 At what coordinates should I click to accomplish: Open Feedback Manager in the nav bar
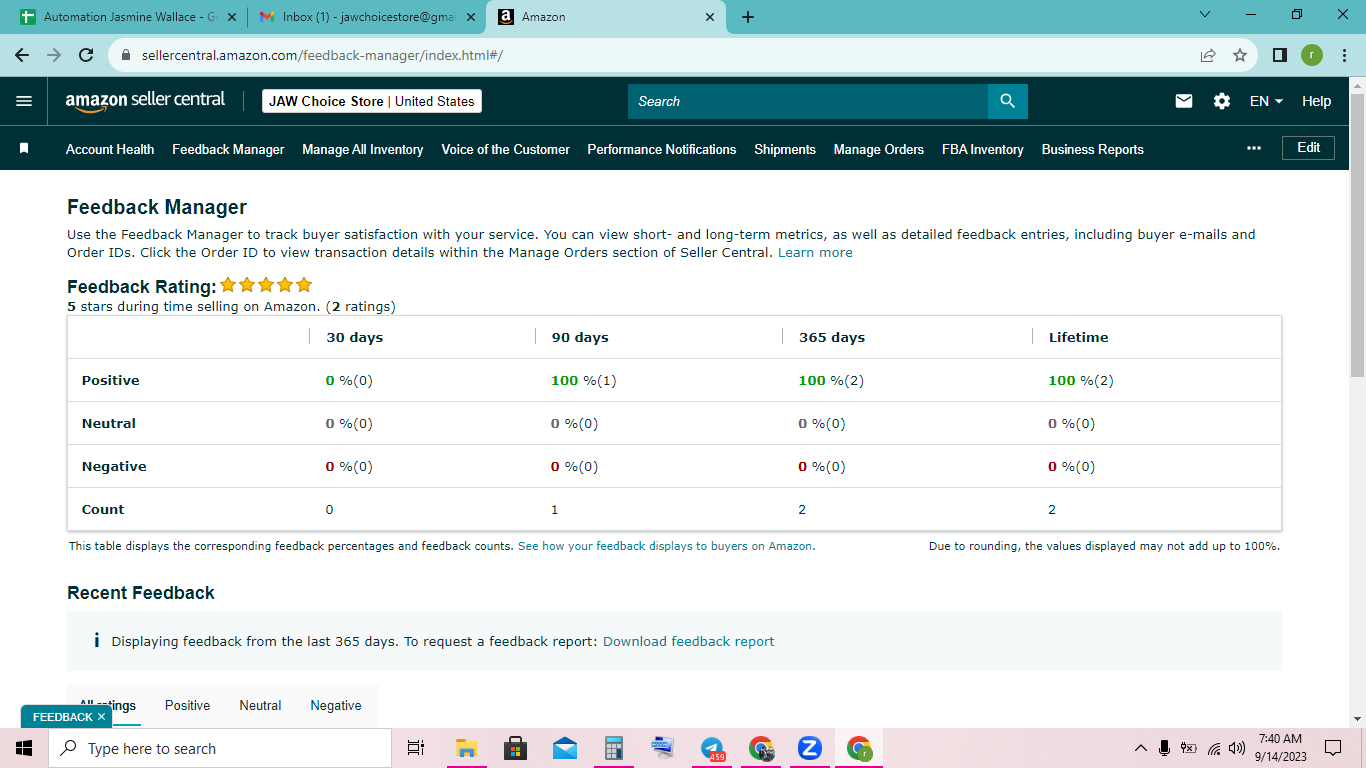coord(228,149)
